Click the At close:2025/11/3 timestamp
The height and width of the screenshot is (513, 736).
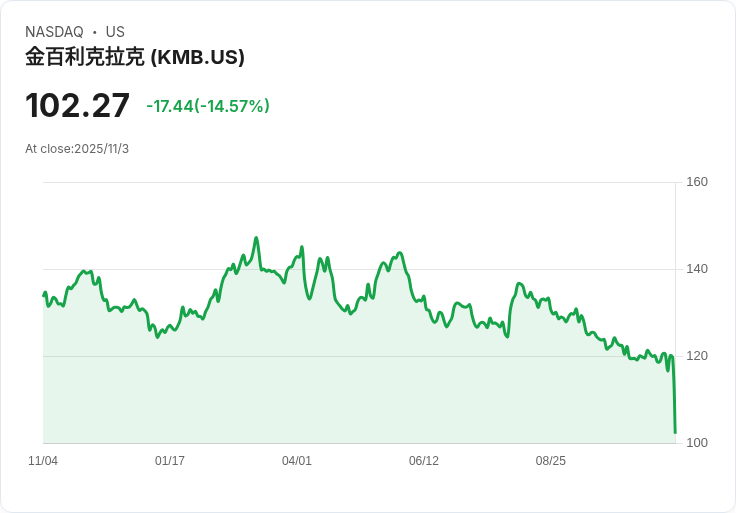[77, 149]
